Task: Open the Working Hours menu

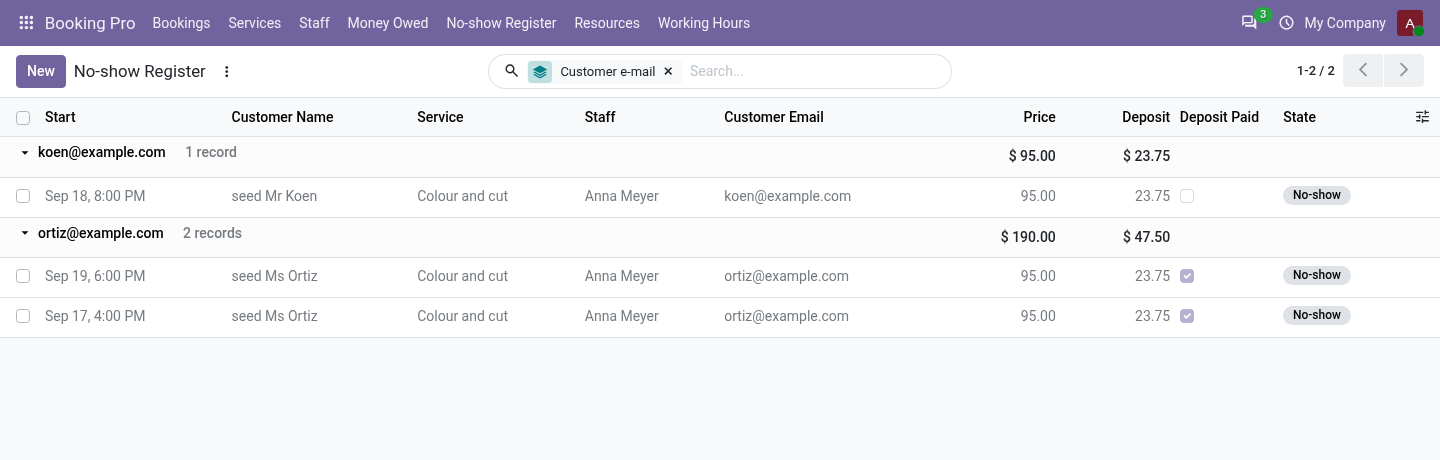Action: tap(704, 23)
